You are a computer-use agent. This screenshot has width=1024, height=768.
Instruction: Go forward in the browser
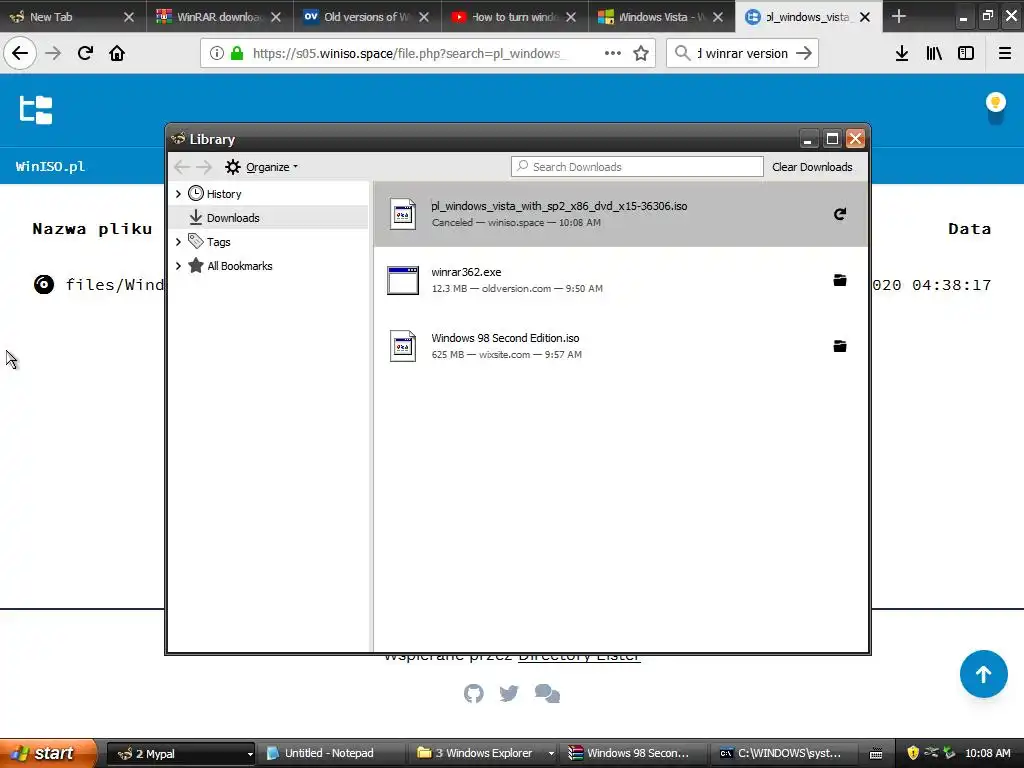(53, 53)
